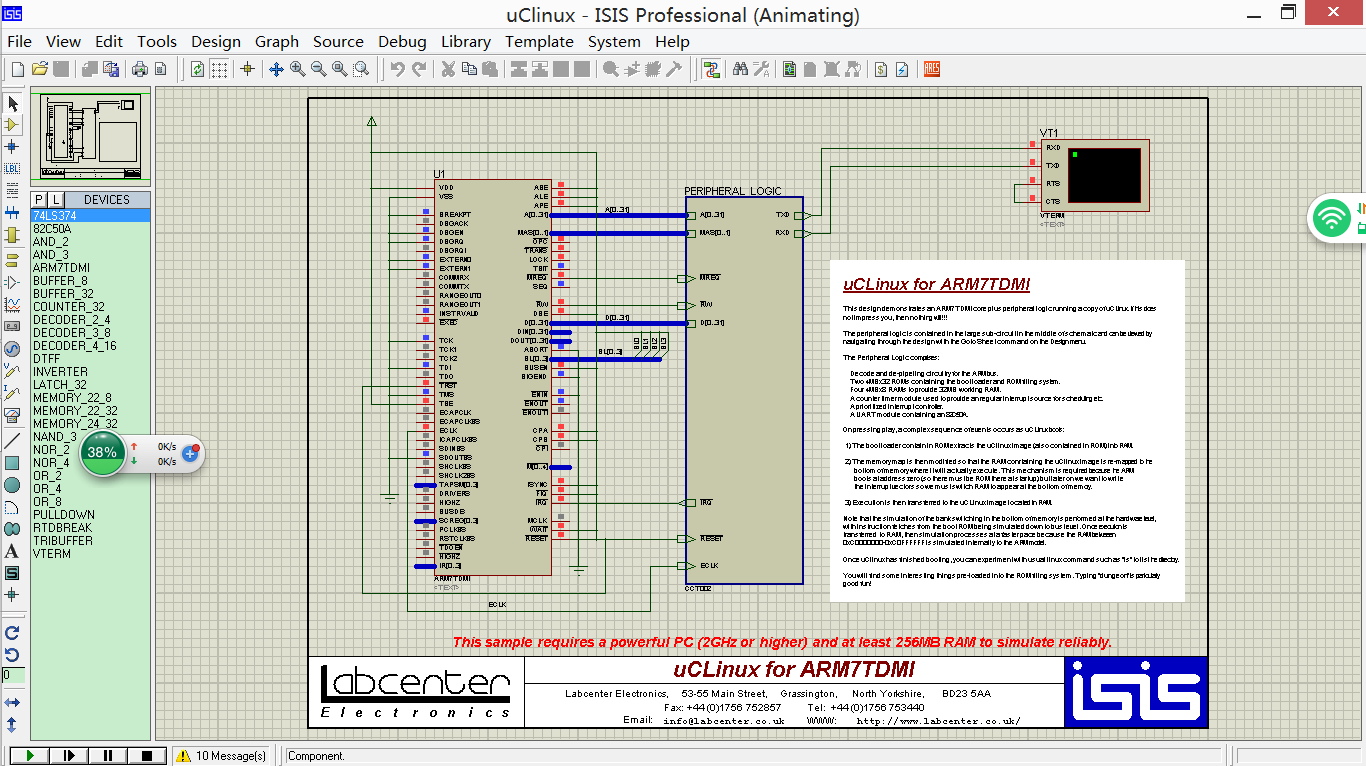Click the Rotate Anti-Clockwise icon
Screen dimensions: 1366x766
click(12, 654)
